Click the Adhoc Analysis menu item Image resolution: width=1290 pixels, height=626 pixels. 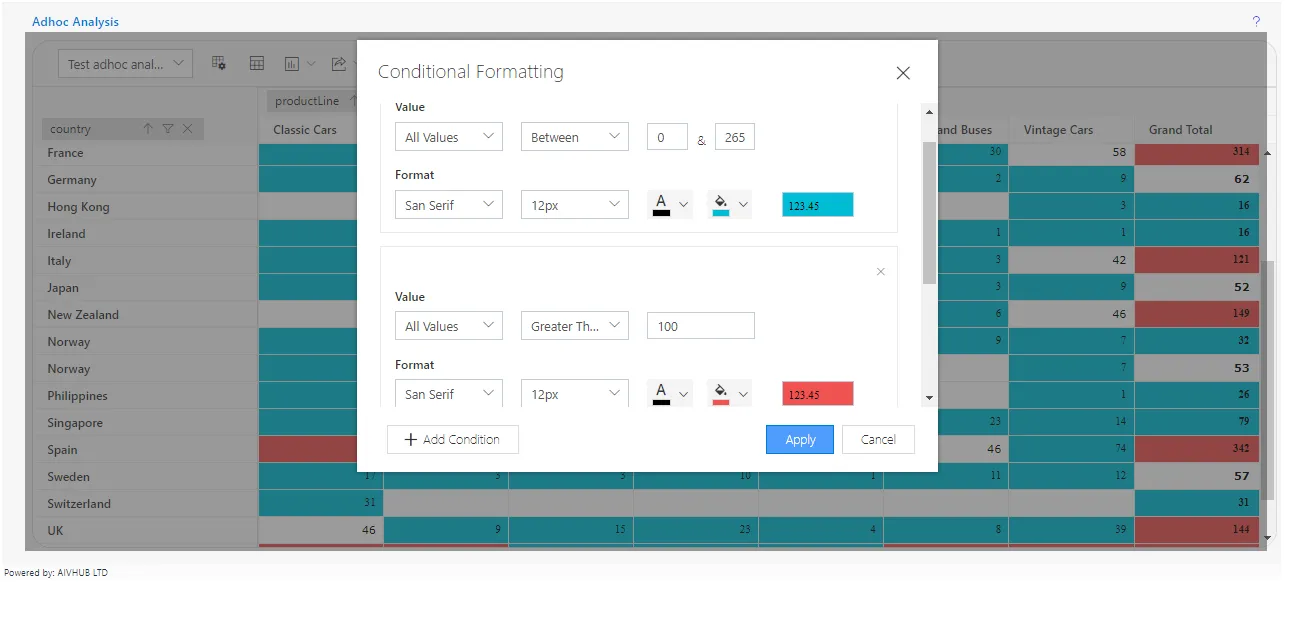[x=76, y=21]
